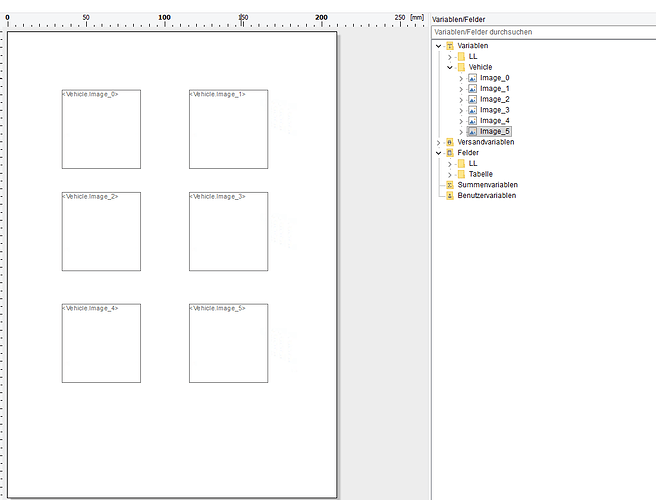Select the Vehicle.Image_0 placeholder on the page

point(101,129)
